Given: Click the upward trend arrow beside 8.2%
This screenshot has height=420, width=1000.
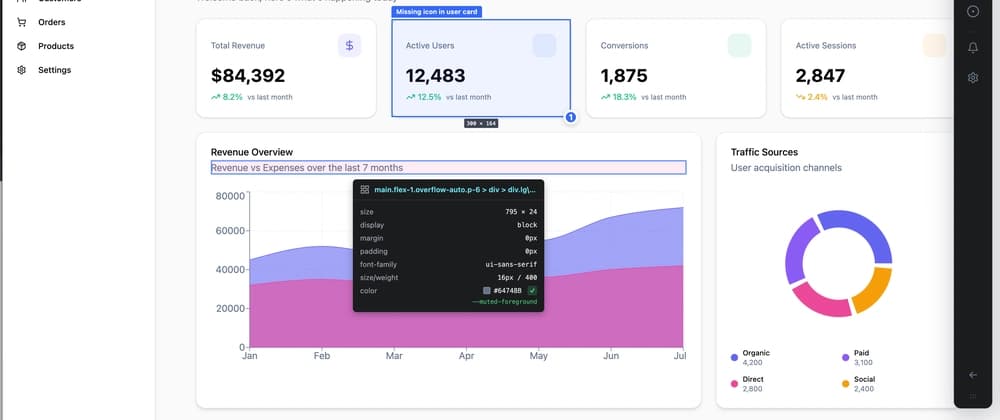Looking at the screenshot, I should point(216,97).
